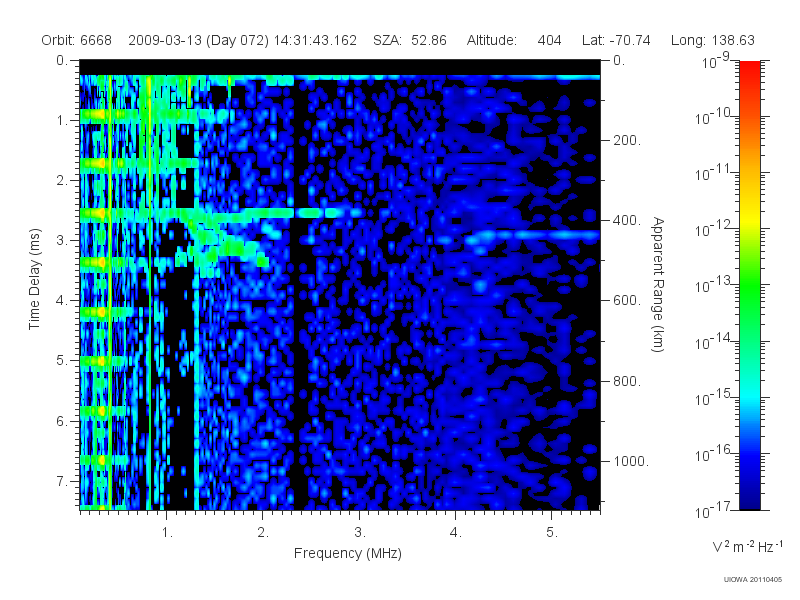The image size is (800, 600).
Task: Click the colorbar label '10⁻¹⁴'
Action: point(714,341)
